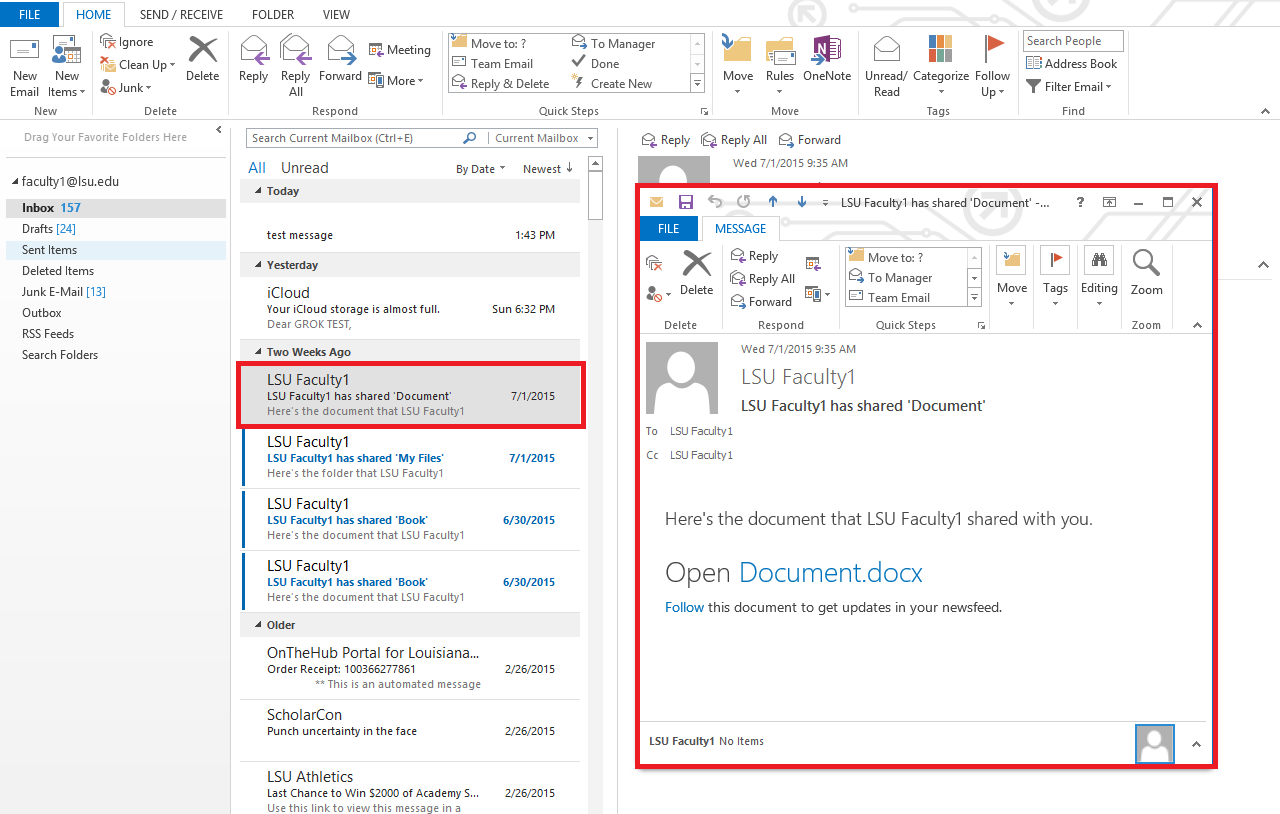Open the Drafts folder
The width and height of the screenshot is (1280, 814).
pyautogui.click(x=48, y=229)
